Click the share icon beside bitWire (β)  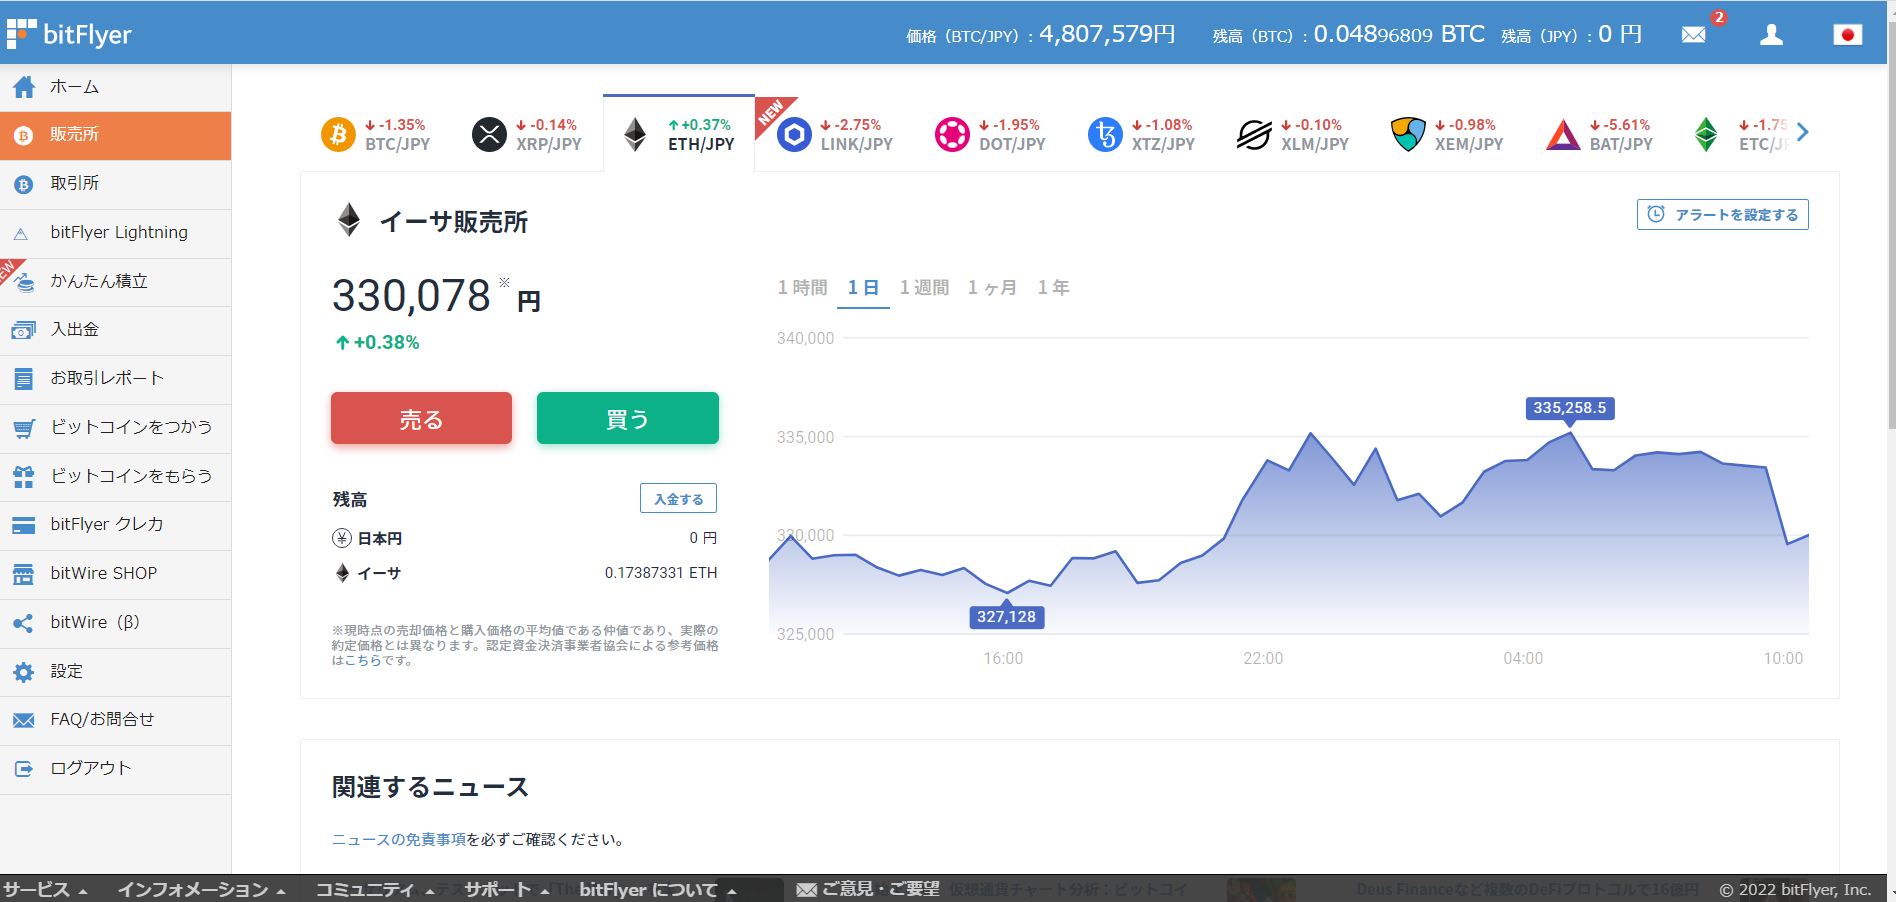pos(23,623)
